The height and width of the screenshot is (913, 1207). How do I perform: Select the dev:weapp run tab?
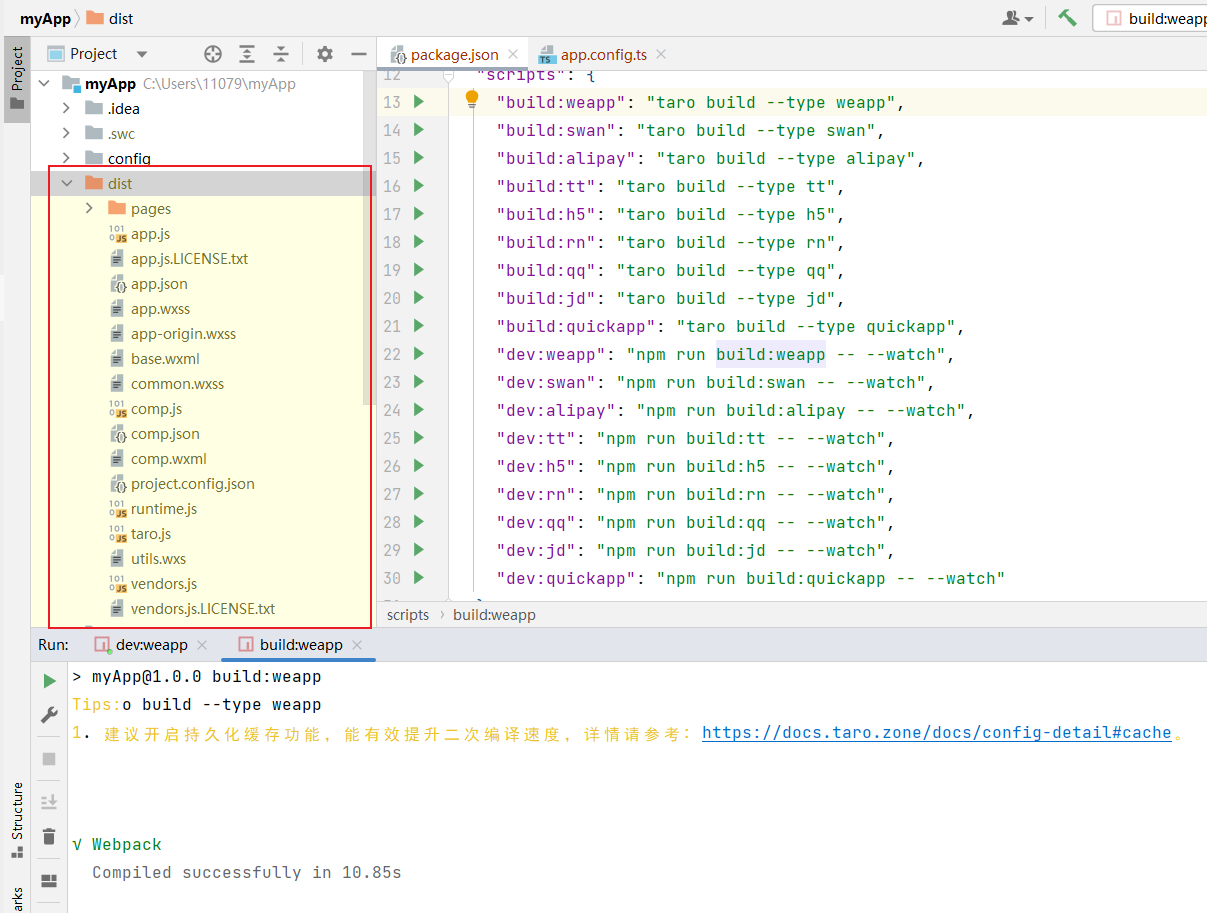(x=151, y=645)
